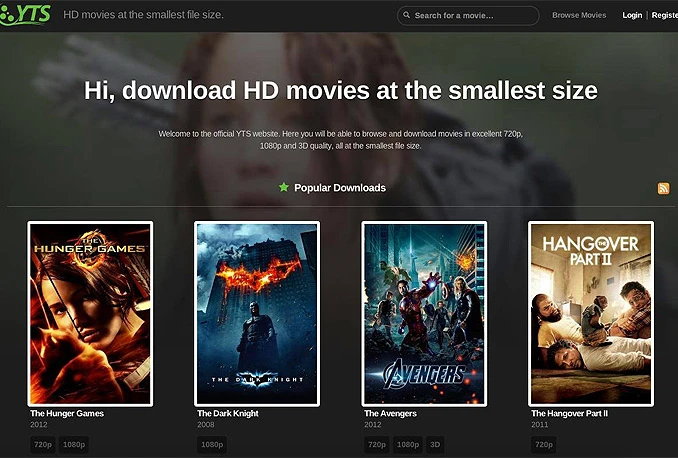This screenshot has width=678, height=458.
Task: Open The Hunger Games poster
Action: pyautogui.click(x=90, y=314)
